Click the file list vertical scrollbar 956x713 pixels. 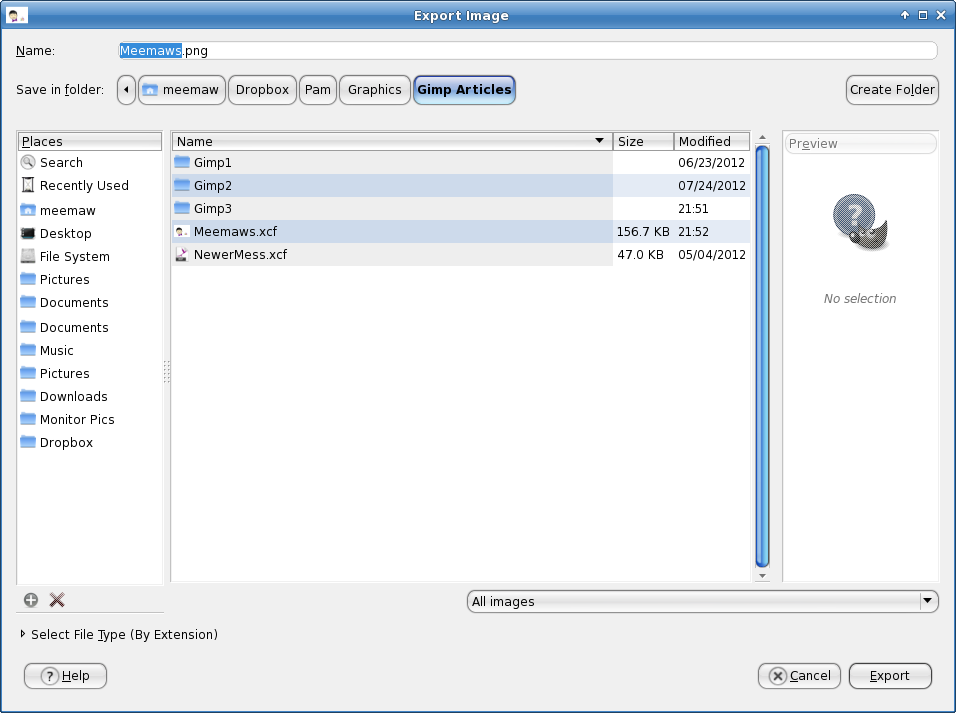point(762,356)
